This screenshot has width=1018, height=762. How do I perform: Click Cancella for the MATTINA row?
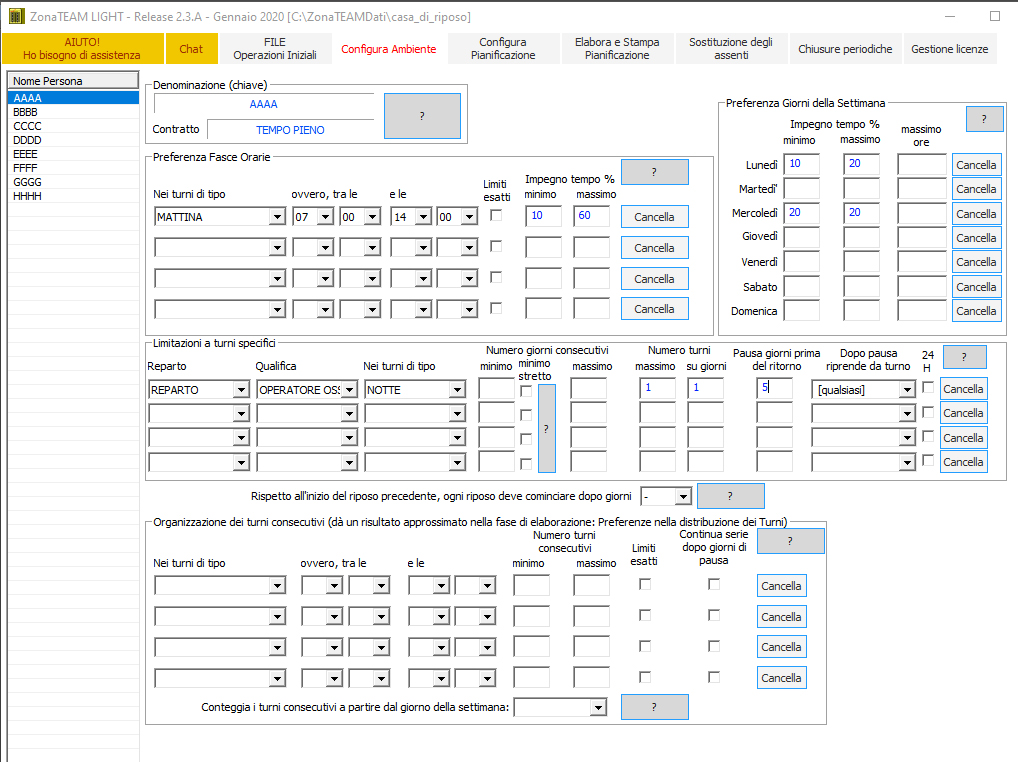[x=654, y=217]
